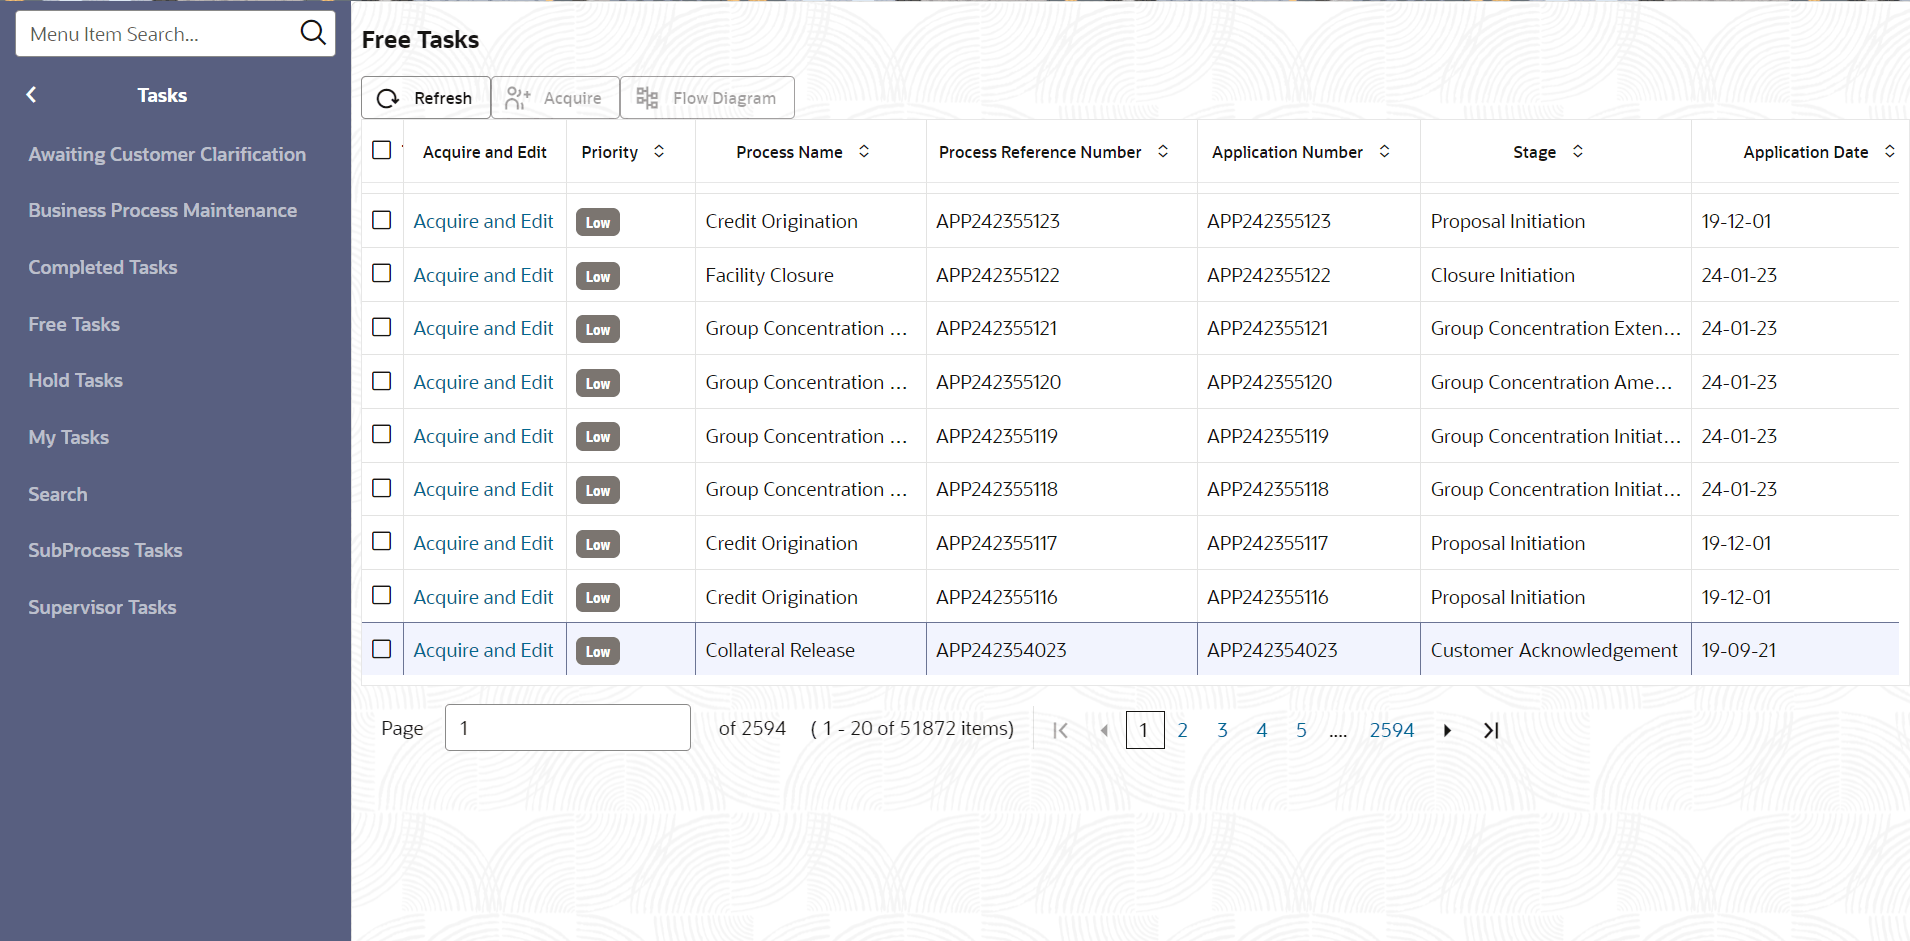
Task: Sort by Stage column arrows
Action: (1578, 152)
